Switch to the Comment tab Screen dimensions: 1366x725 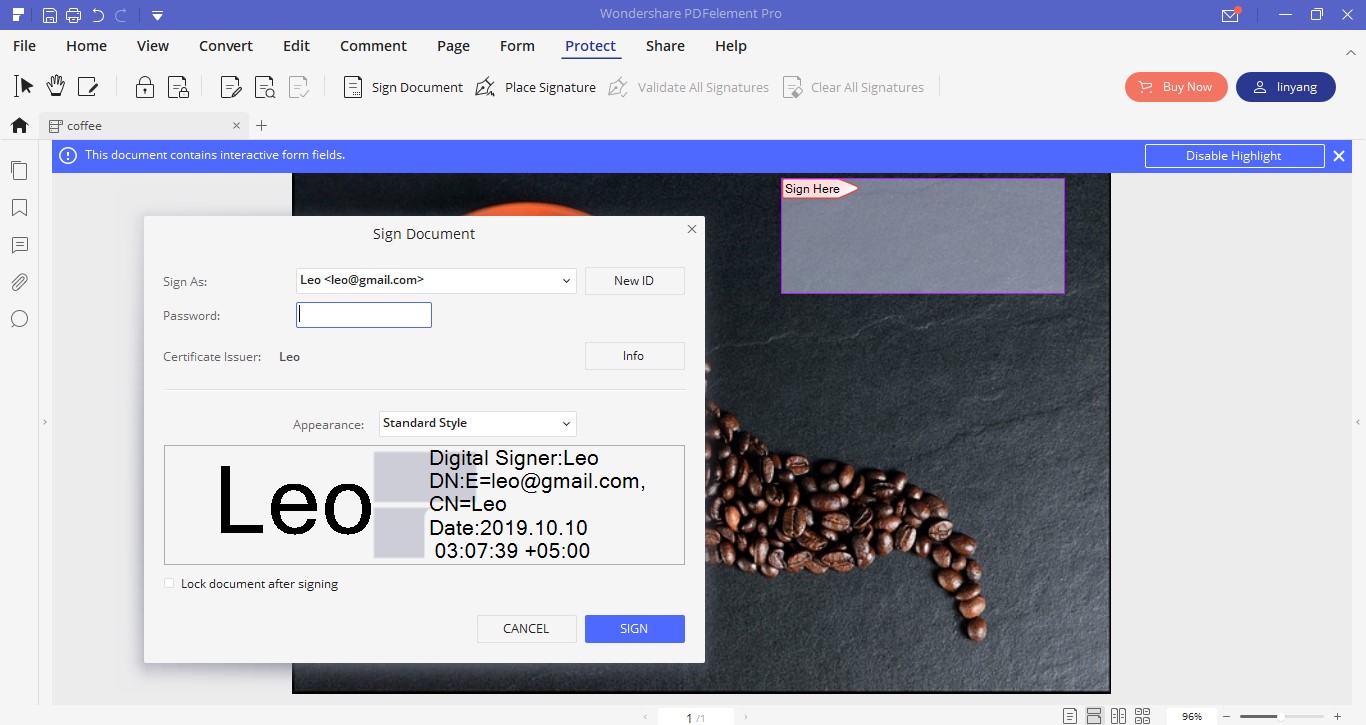click(373, 46)
